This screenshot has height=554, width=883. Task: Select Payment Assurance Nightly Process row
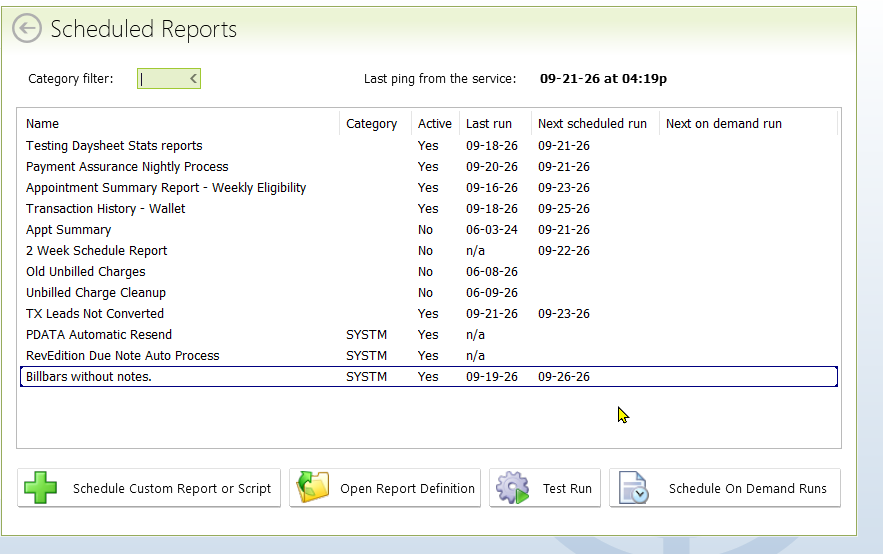click(429, 167)
